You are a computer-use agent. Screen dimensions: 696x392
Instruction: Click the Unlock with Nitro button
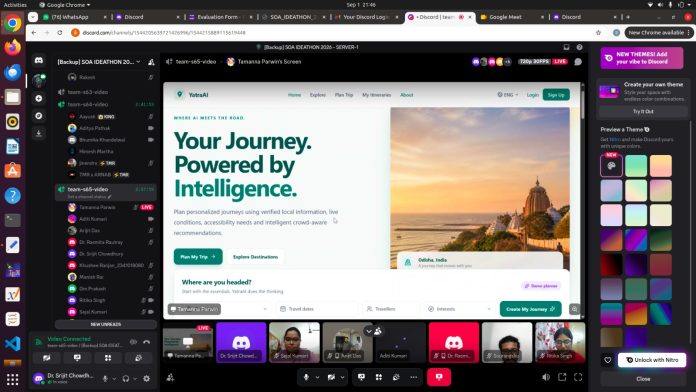point(652,360)
